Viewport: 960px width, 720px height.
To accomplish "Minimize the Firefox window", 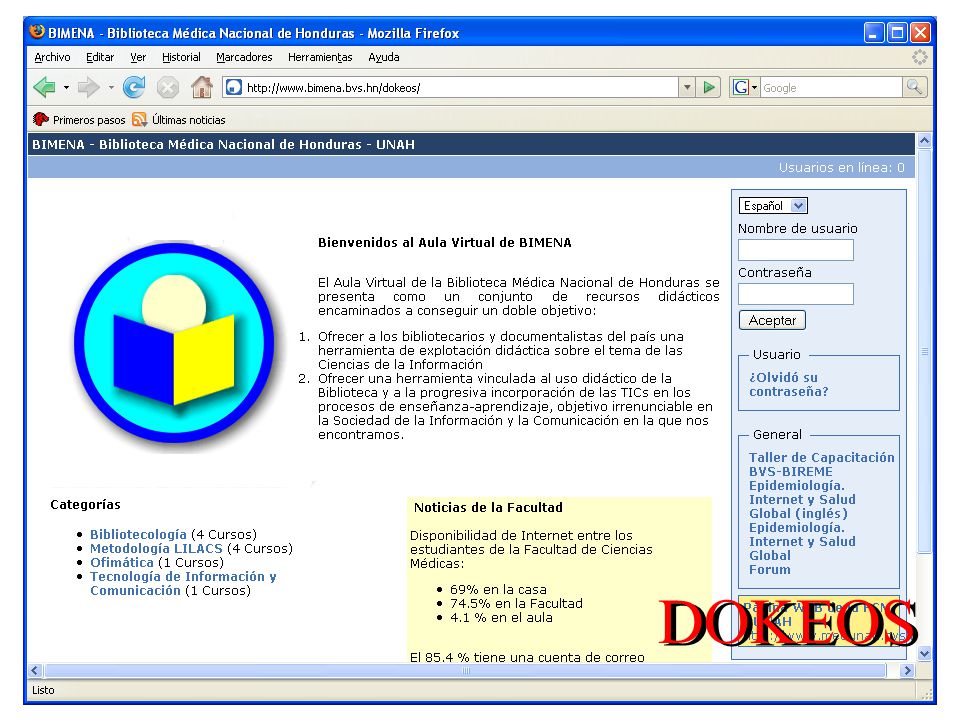I will point(874,32).
